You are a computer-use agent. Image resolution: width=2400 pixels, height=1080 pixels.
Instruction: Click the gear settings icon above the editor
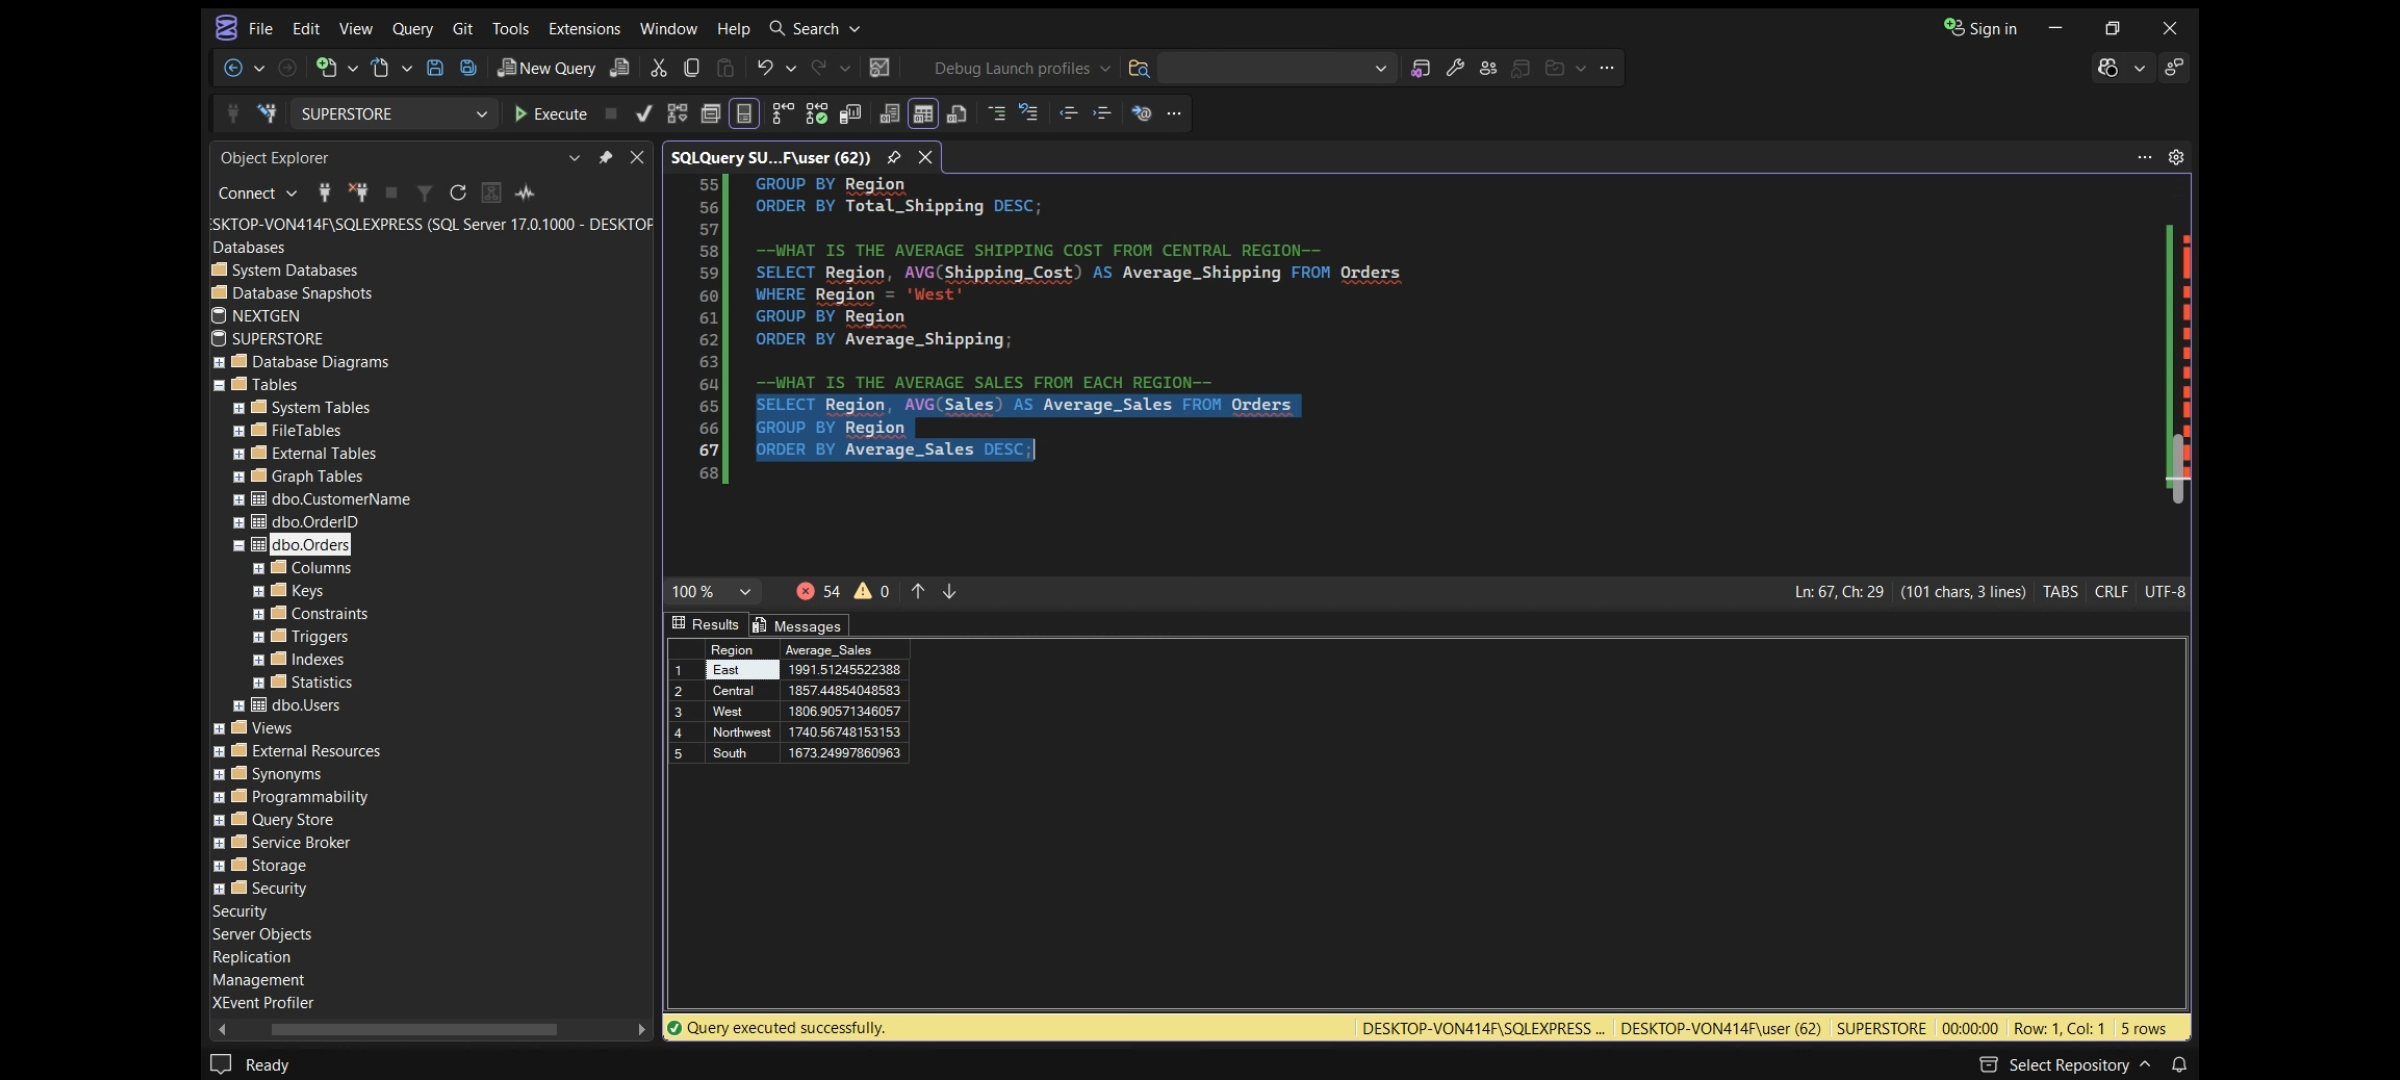pyautogui.click(x=2176, y=157)
